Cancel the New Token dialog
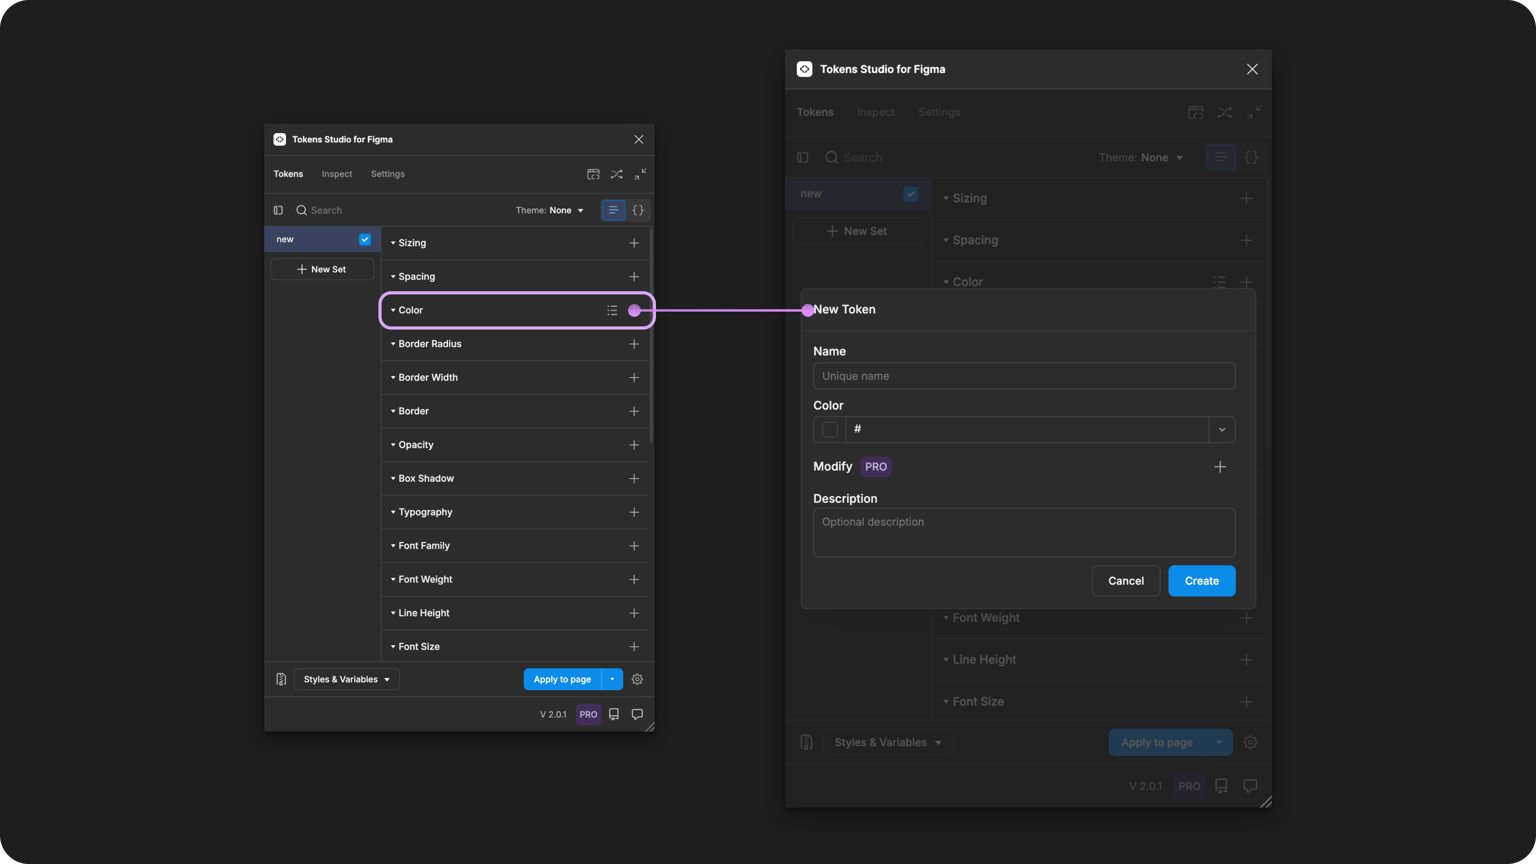This screenshot has width=1536, height=864. tap(1126, 581)
